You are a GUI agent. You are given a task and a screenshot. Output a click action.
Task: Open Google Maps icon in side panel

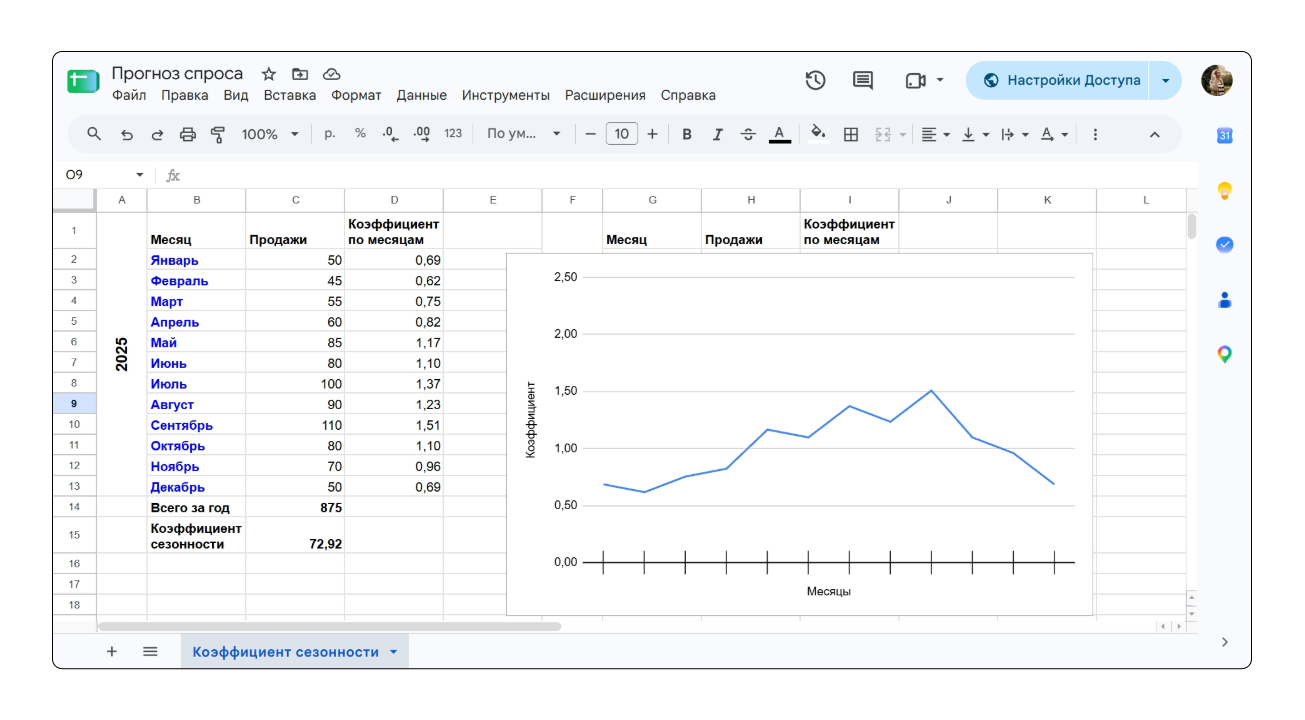pyautogui.click(x=1224, y=354)
